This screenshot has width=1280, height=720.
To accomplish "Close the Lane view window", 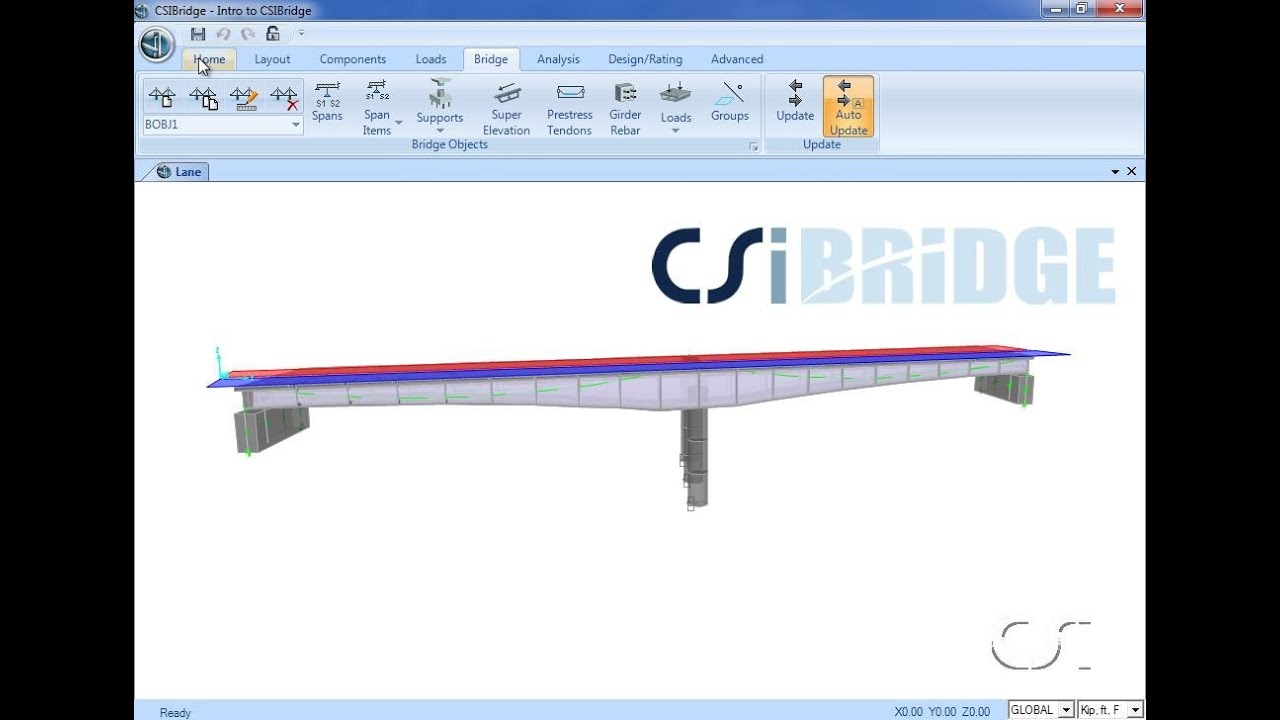I will pos(1132,172).
